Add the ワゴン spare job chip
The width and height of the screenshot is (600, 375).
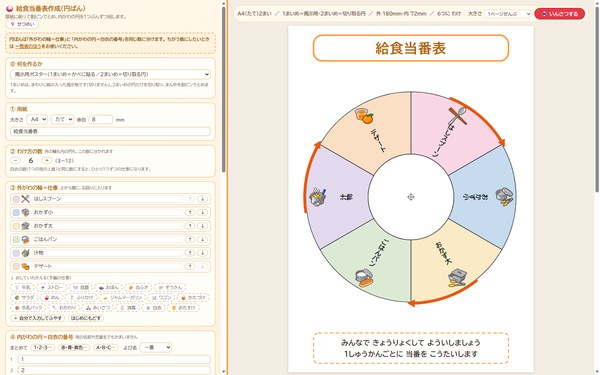pyautogui.click(x=161, y=298)
